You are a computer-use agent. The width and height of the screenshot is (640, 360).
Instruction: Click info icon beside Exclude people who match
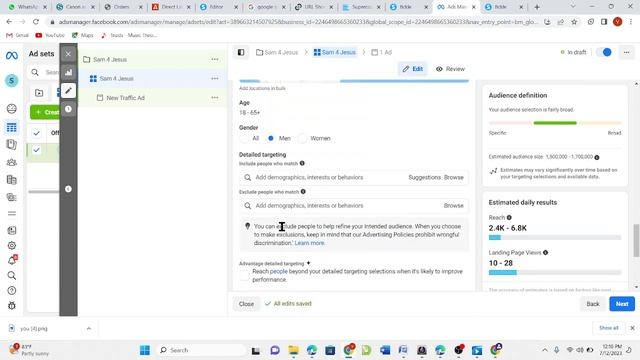click(x=303, y=191)
